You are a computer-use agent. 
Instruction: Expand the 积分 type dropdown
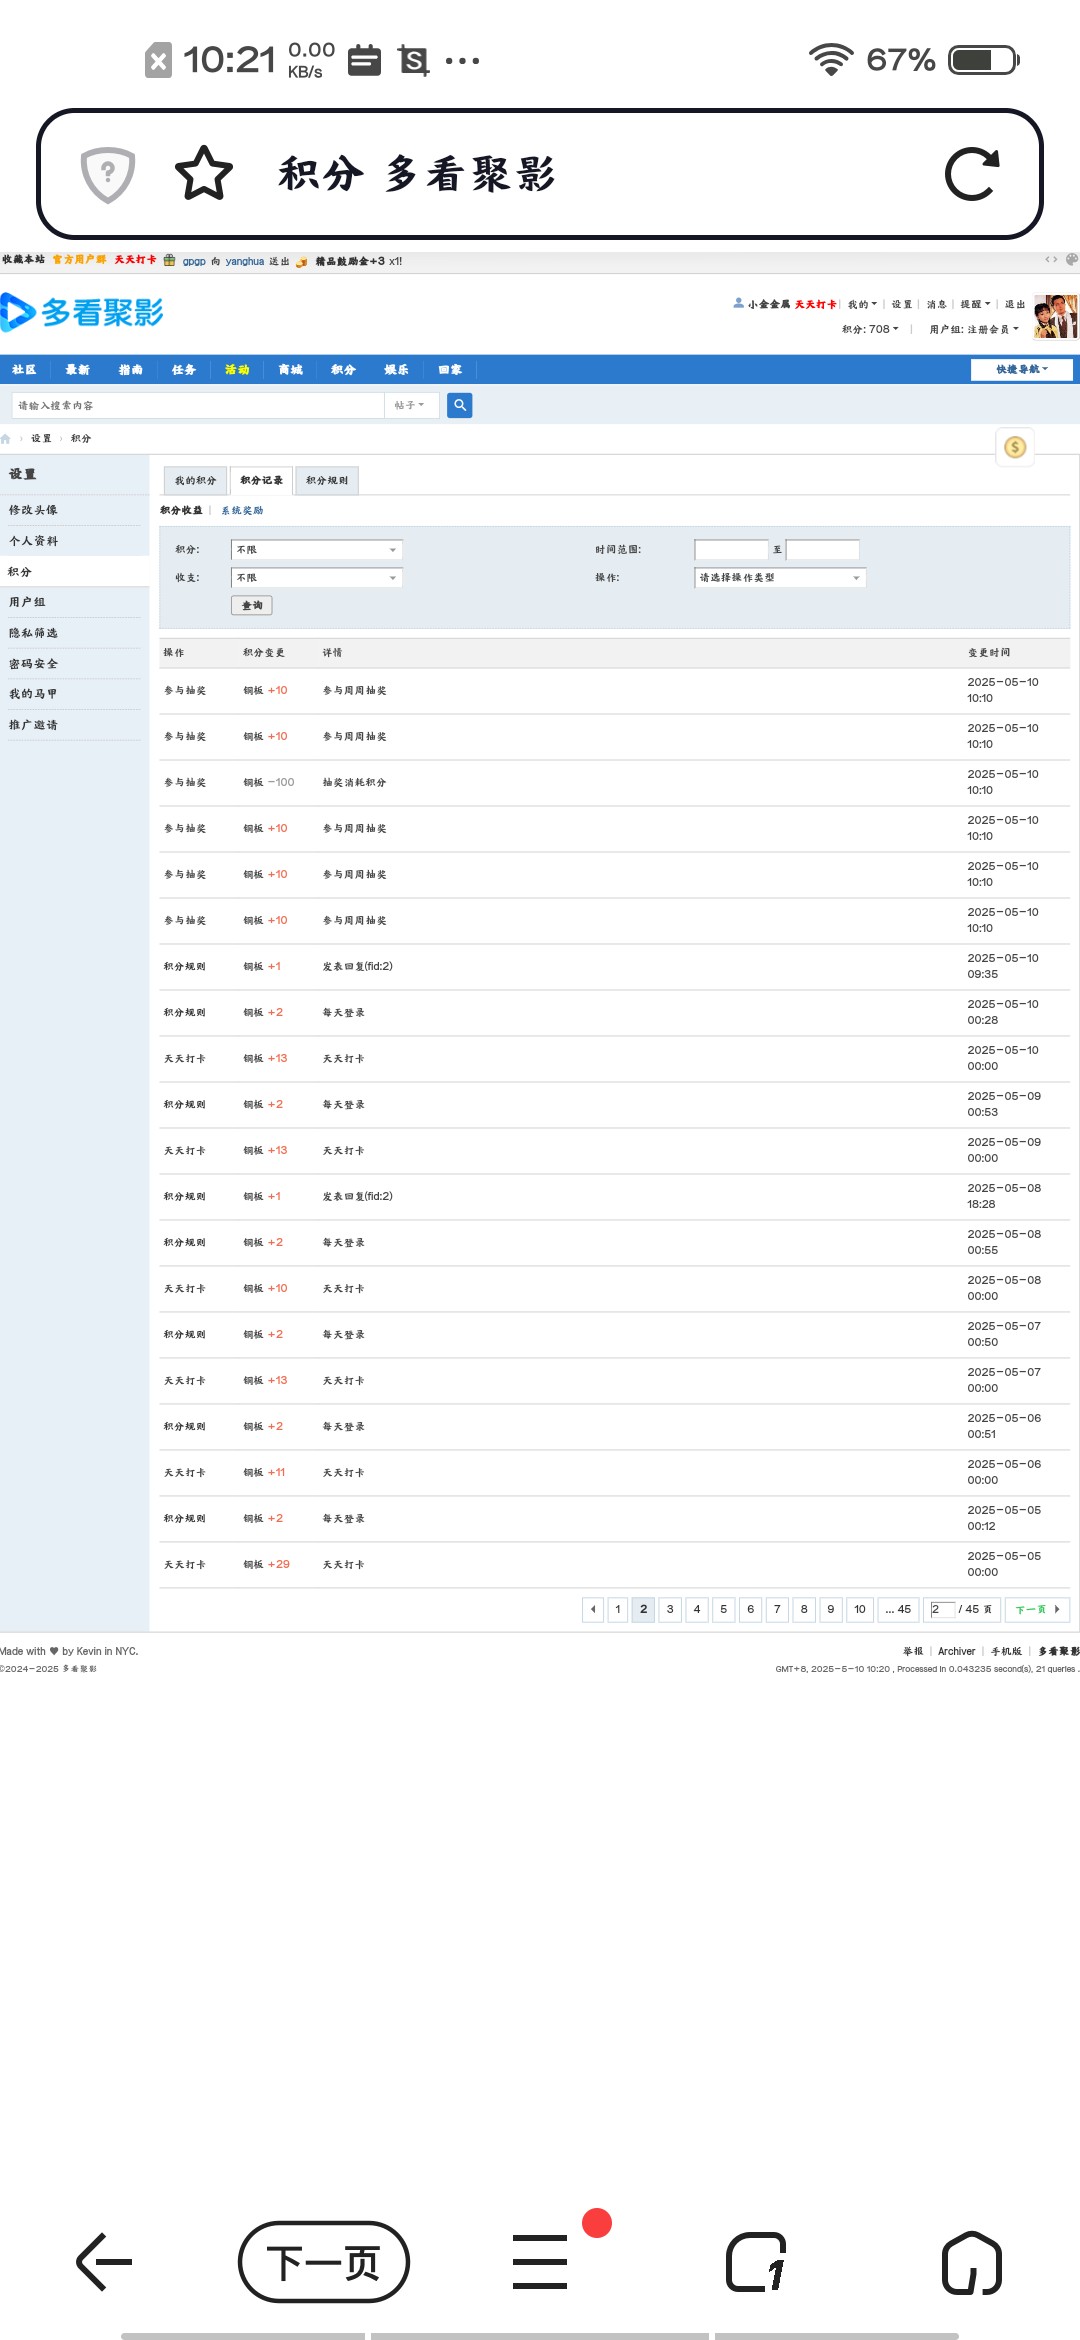(x=317, y=550)
